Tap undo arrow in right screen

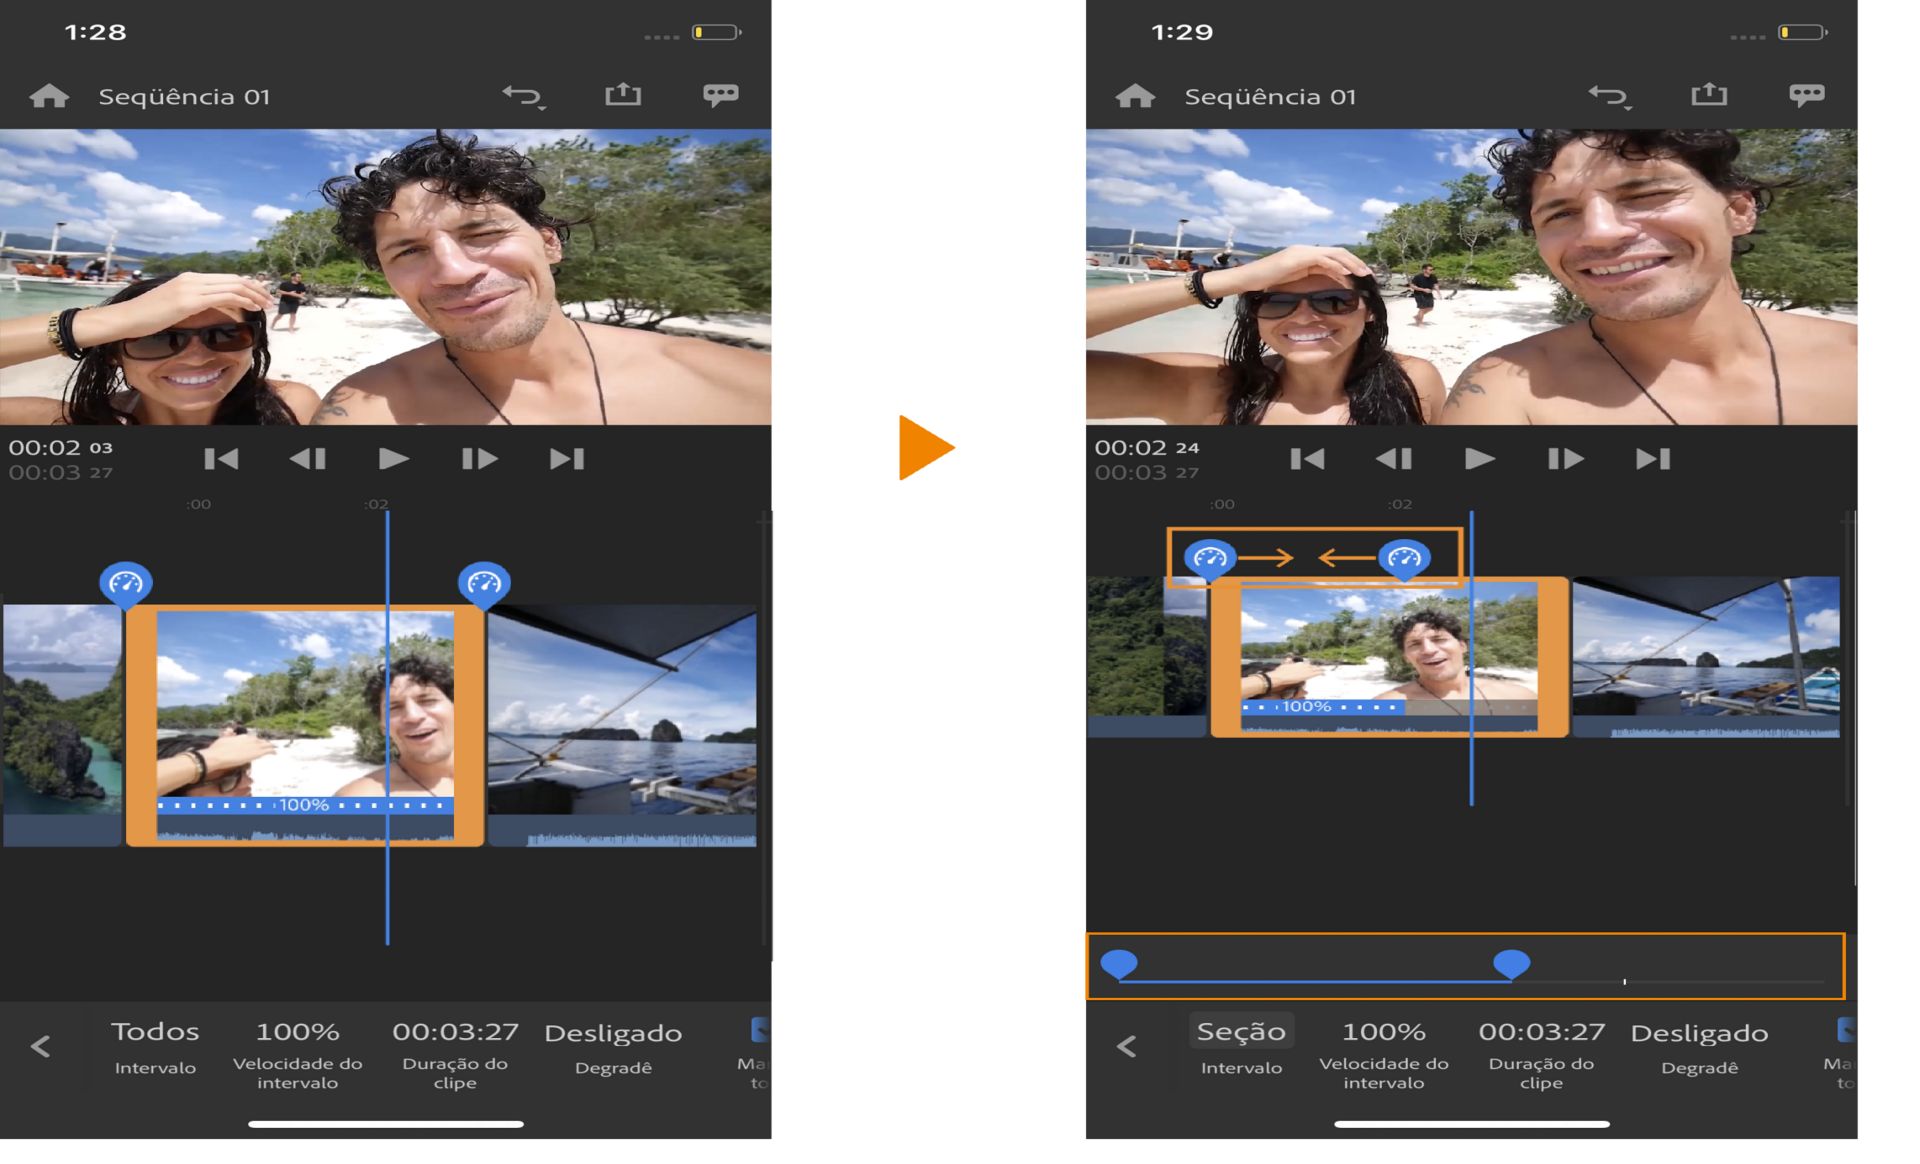coord(1608,96)
